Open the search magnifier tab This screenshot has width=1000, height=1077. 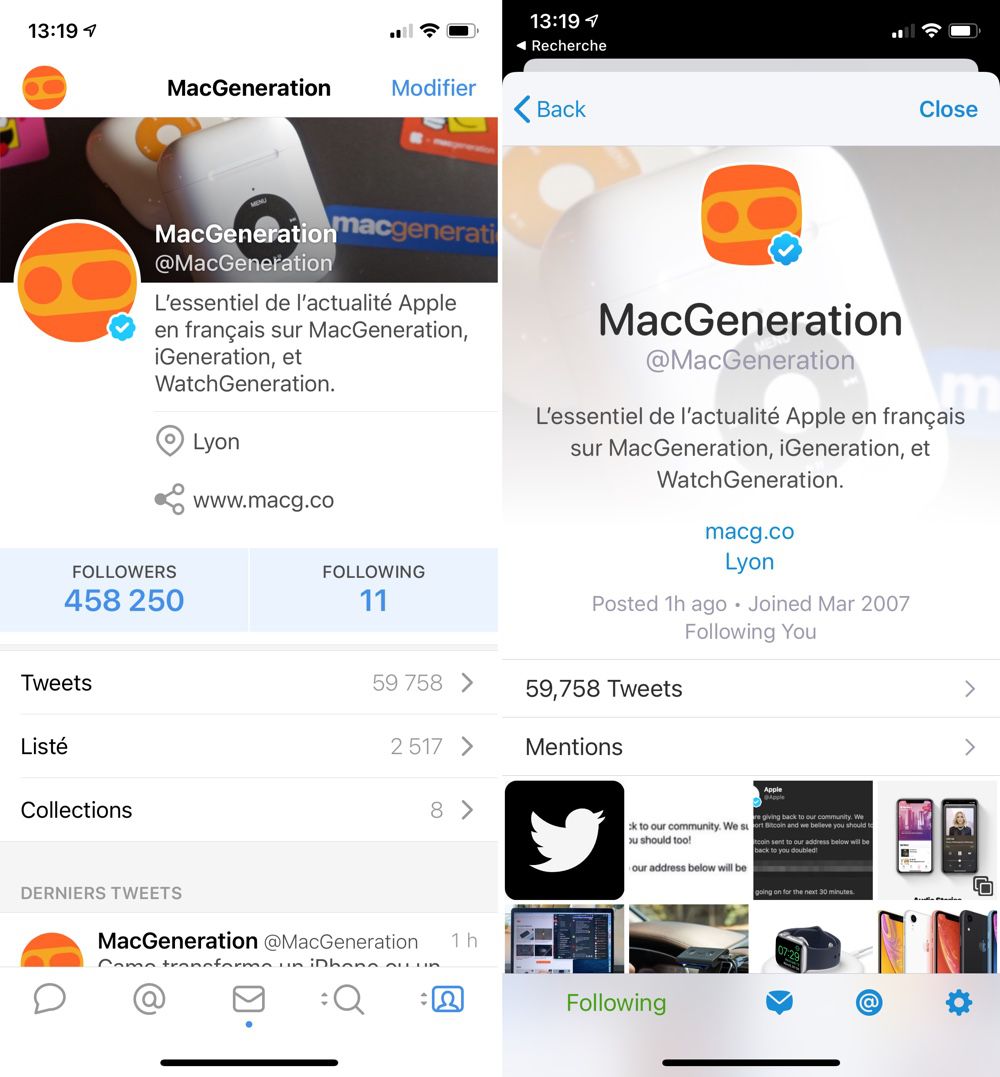[344, 999]
